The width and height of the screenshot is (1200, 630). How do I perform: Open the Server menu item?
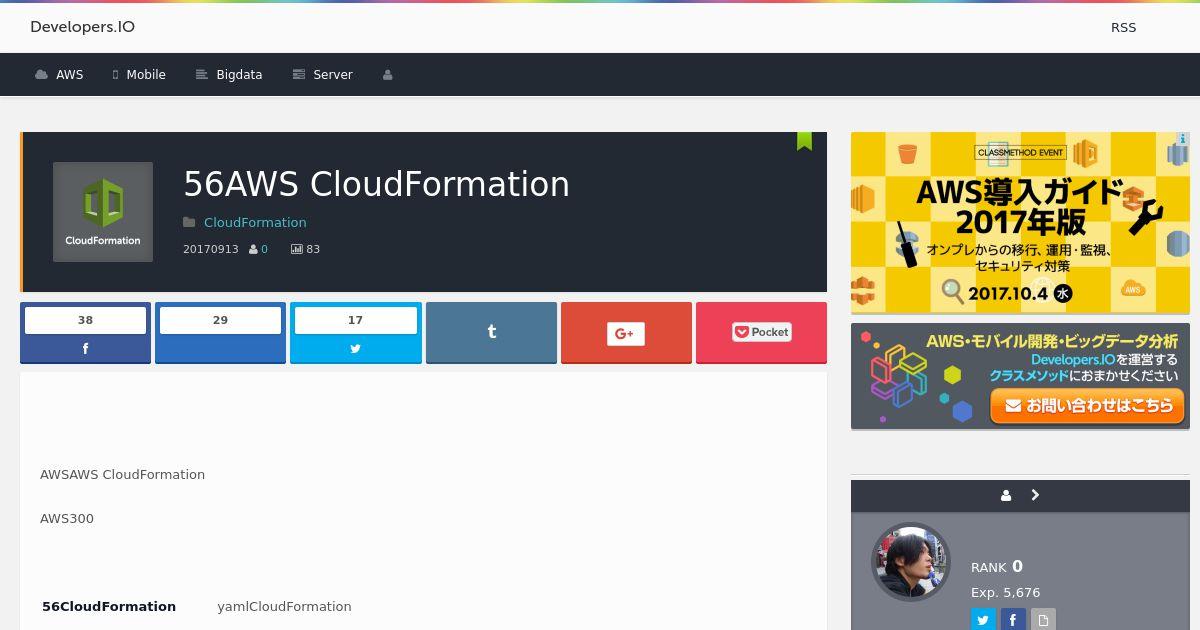[x=322, y=75]
